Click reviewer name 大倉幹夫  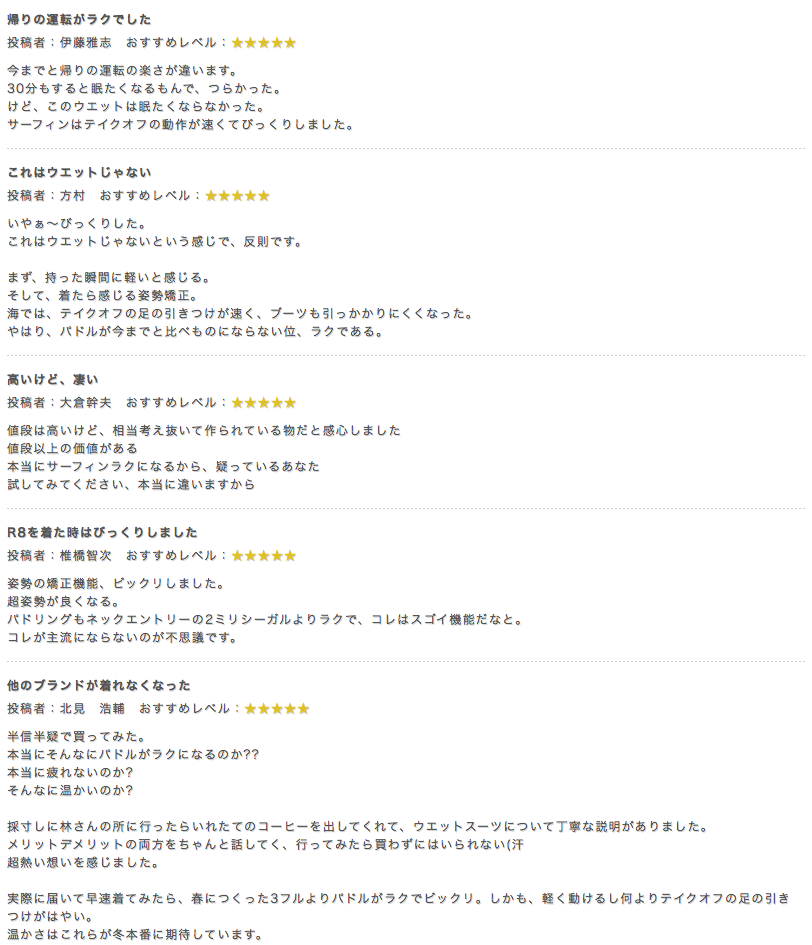click(86, 403)
